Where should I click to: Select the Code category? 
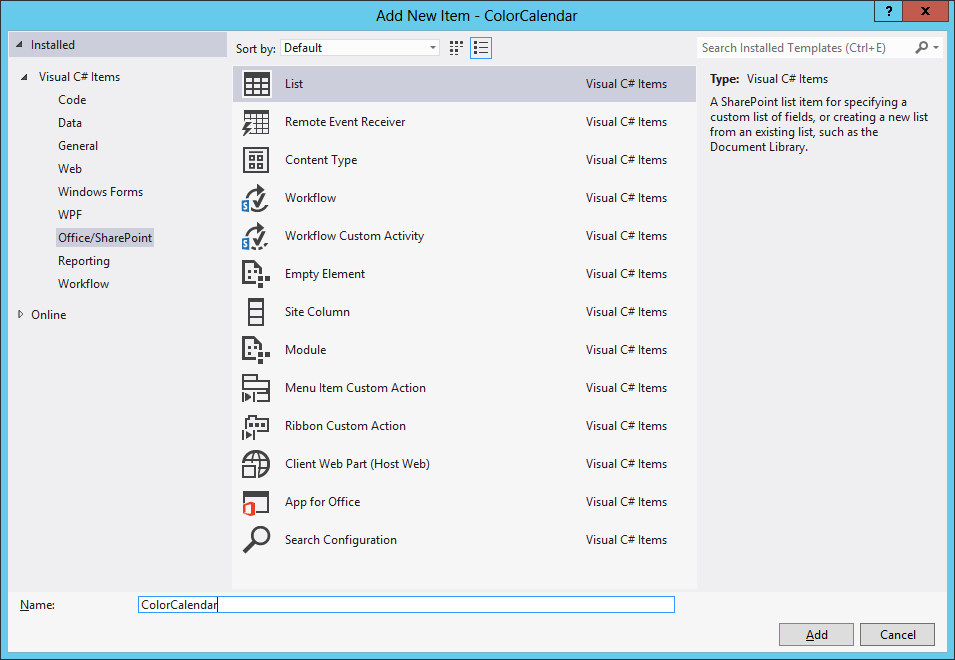[72, 100]
